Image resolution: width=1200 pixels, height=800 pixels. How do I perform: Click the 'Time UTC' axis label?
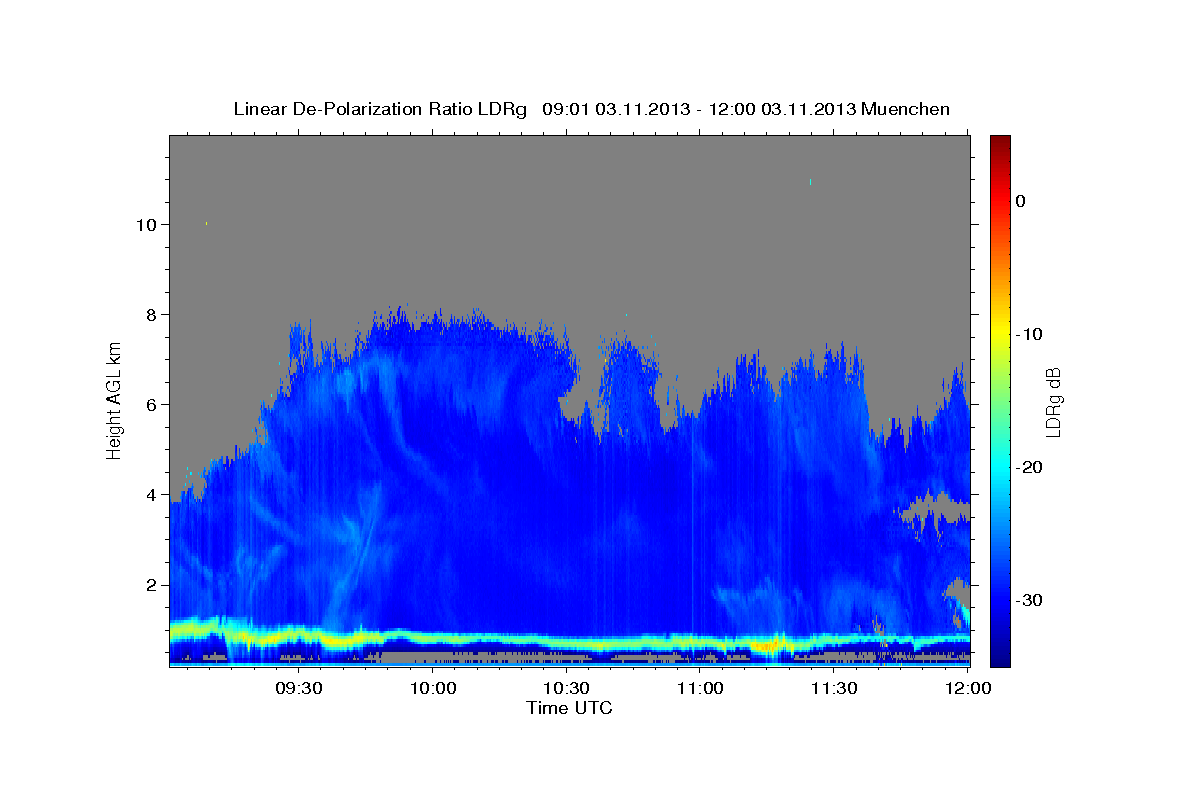tap(569, 708)
